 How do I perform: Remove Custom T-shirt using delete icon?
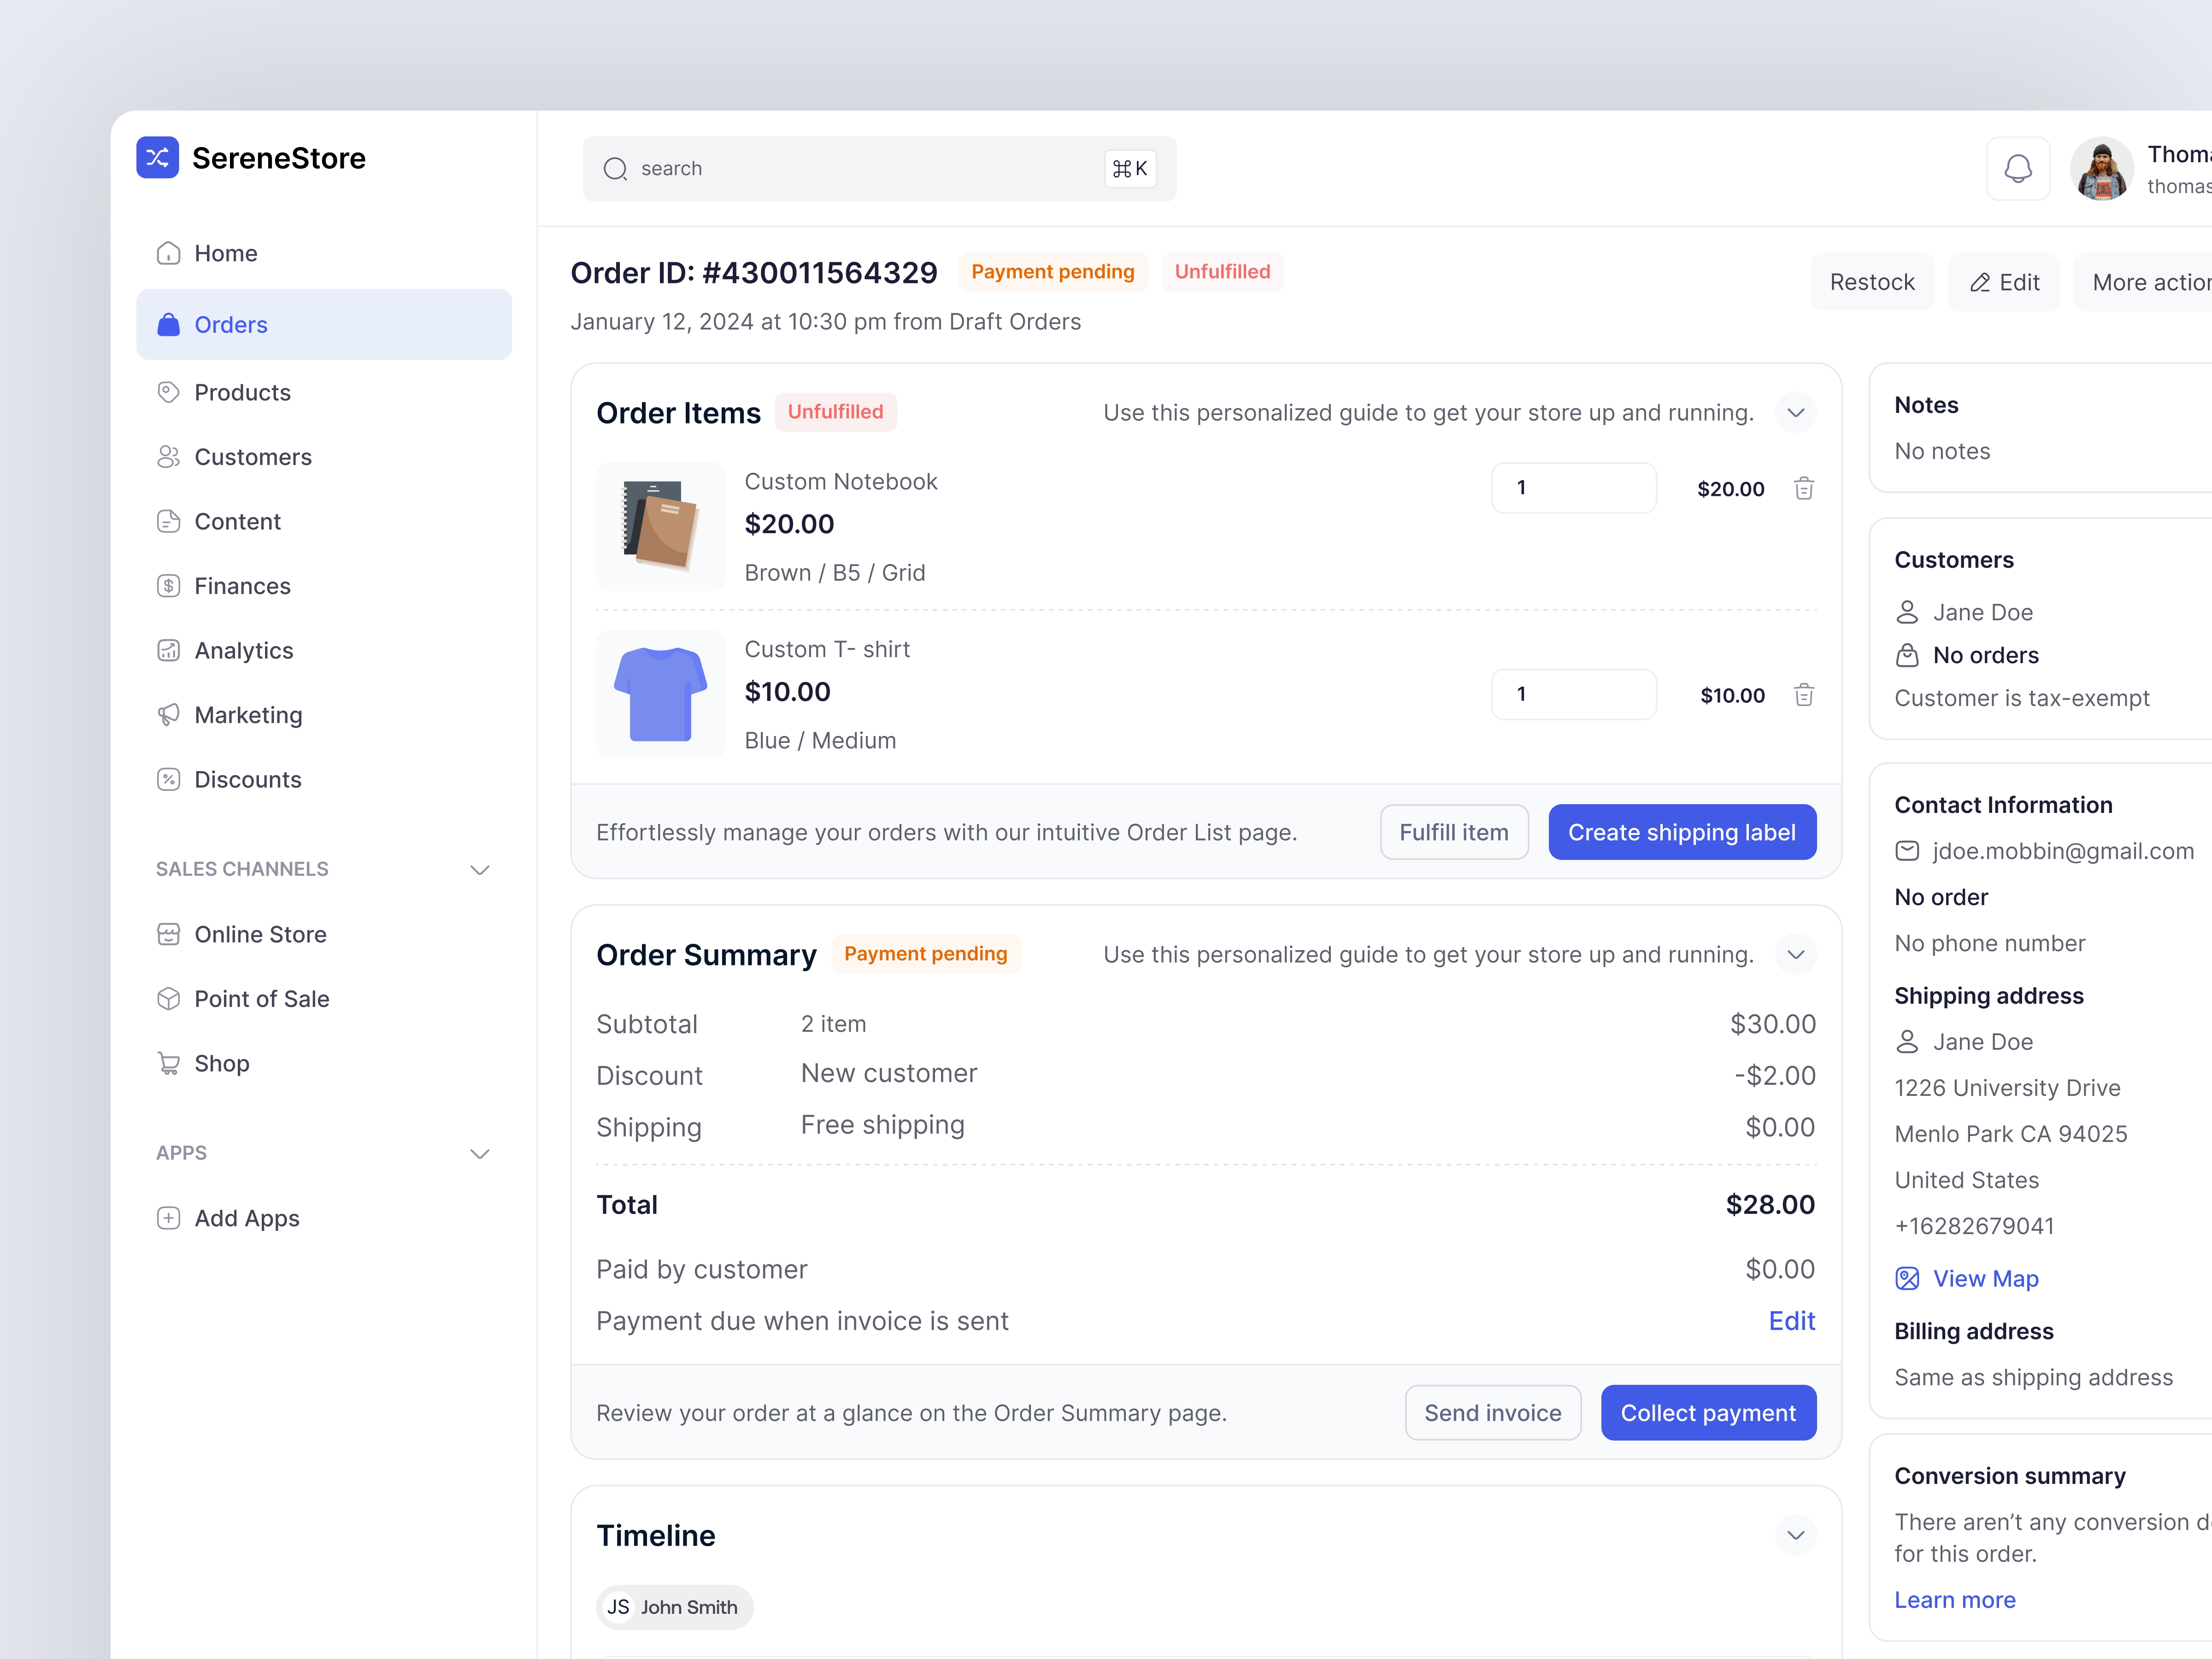tap(1804, 695)
